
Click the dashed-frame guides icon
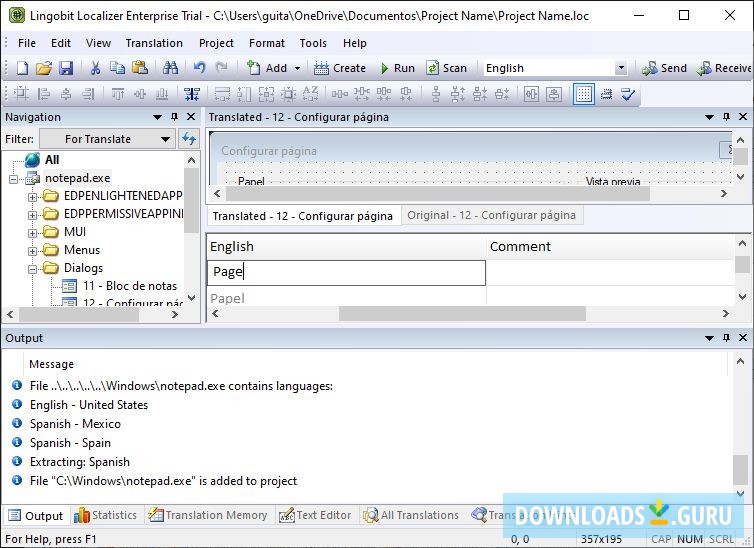tap(606, 94)
